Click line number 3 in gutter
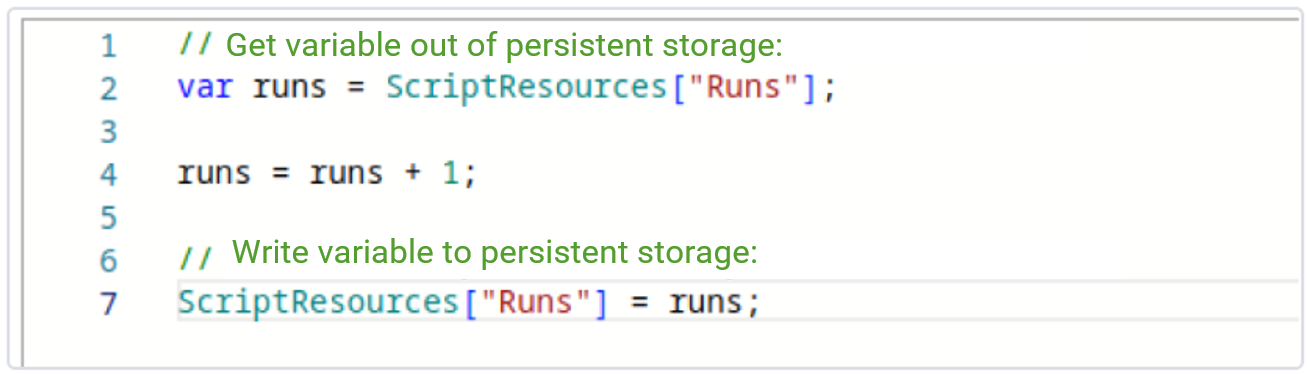This screenshot has height=374, width=1307. click(109, 132)
